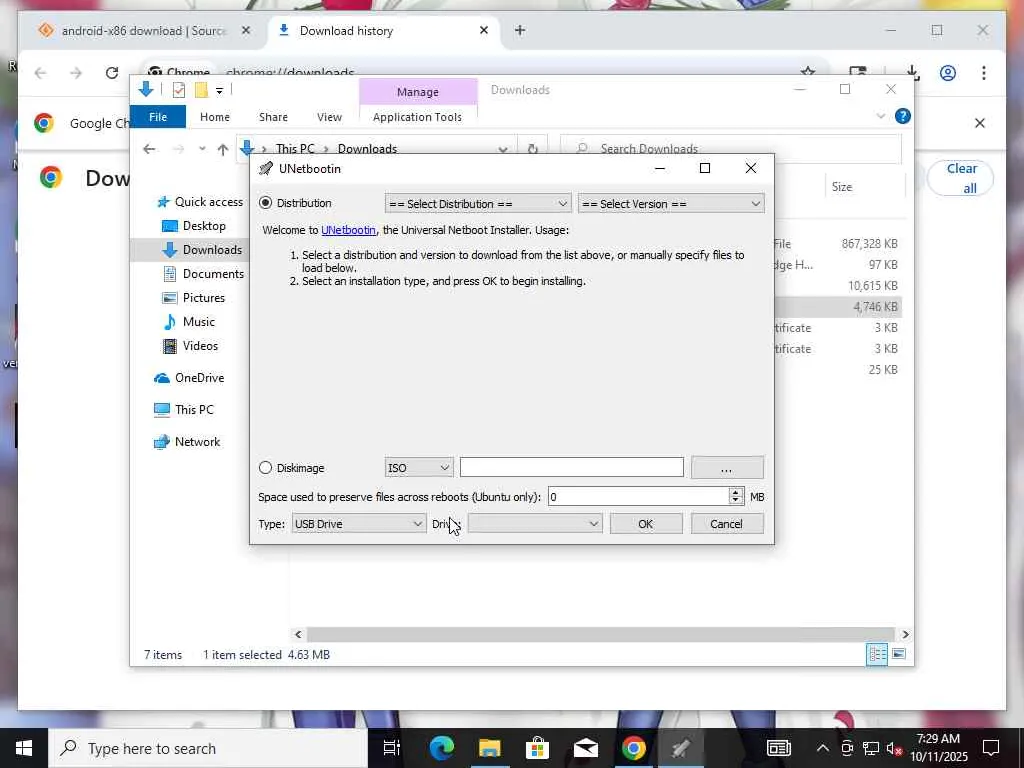Image resolution: width=1024 pixels, height=768 pixels.
Task: Open the View ribbon tab
Action: 329,117
